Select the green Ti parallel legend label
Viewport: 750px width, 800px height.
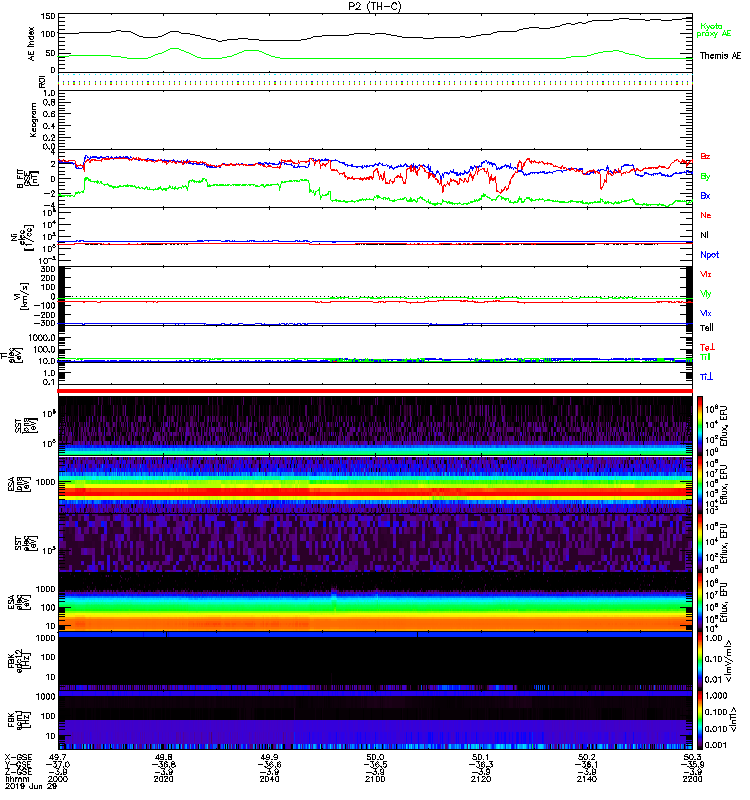click(705, 357)
